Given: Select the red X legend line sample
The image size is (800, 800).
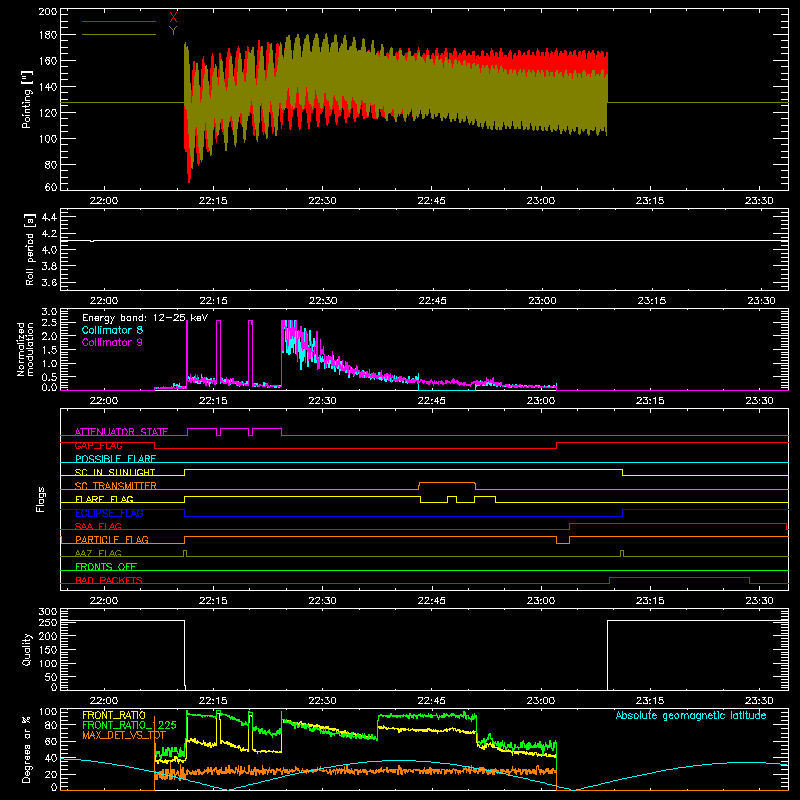Looking at the screenshot, I should (119, 21).
